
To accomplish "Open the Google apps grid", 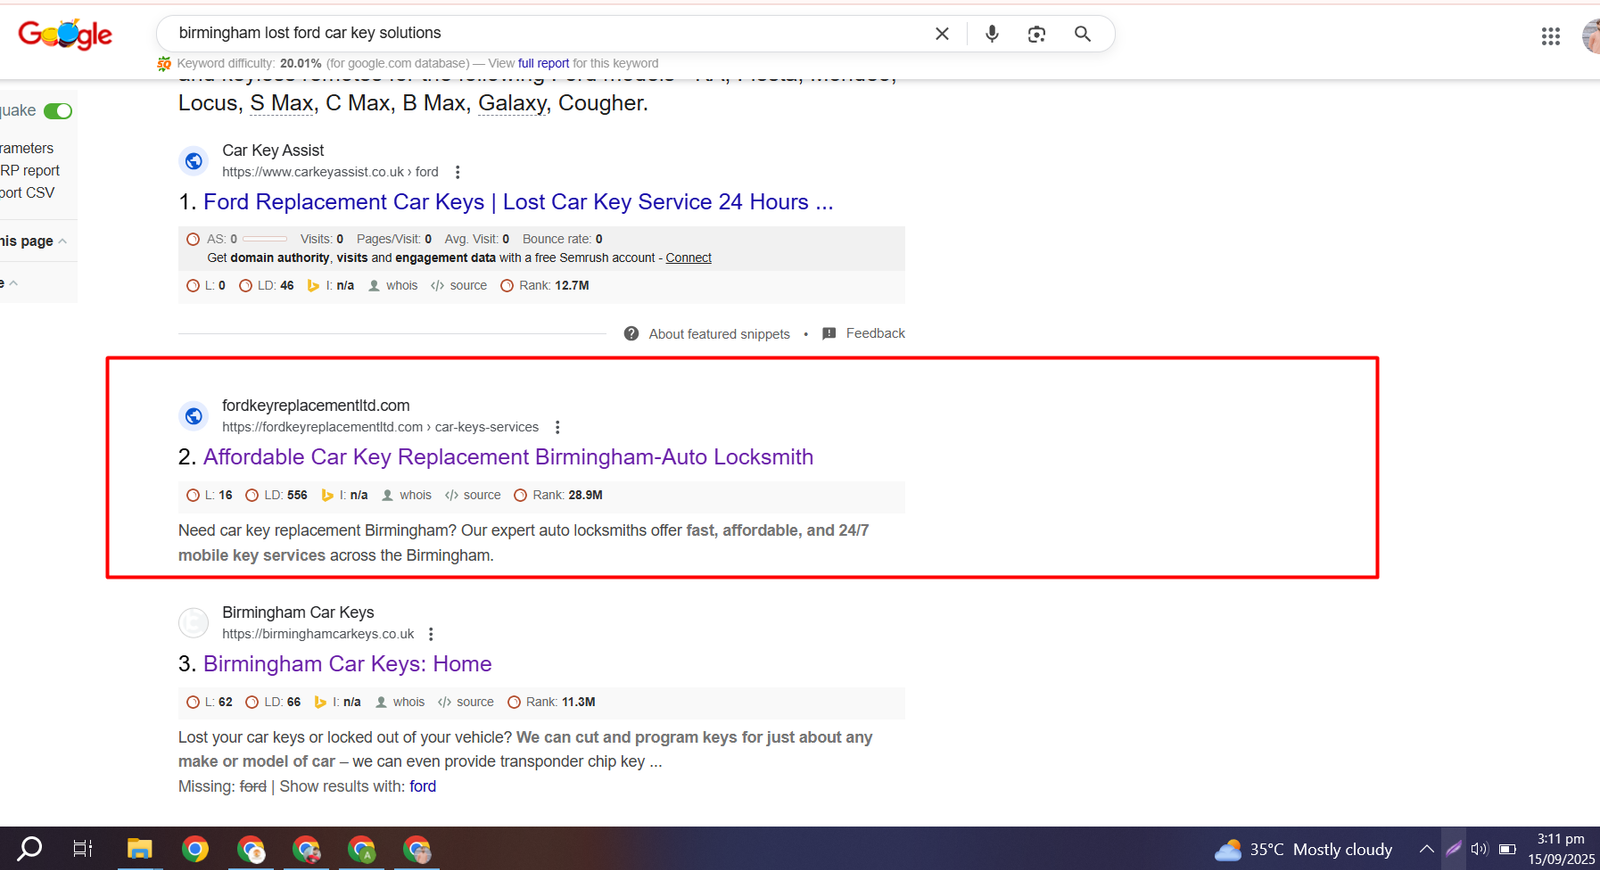I will [x=1550, y=36].
